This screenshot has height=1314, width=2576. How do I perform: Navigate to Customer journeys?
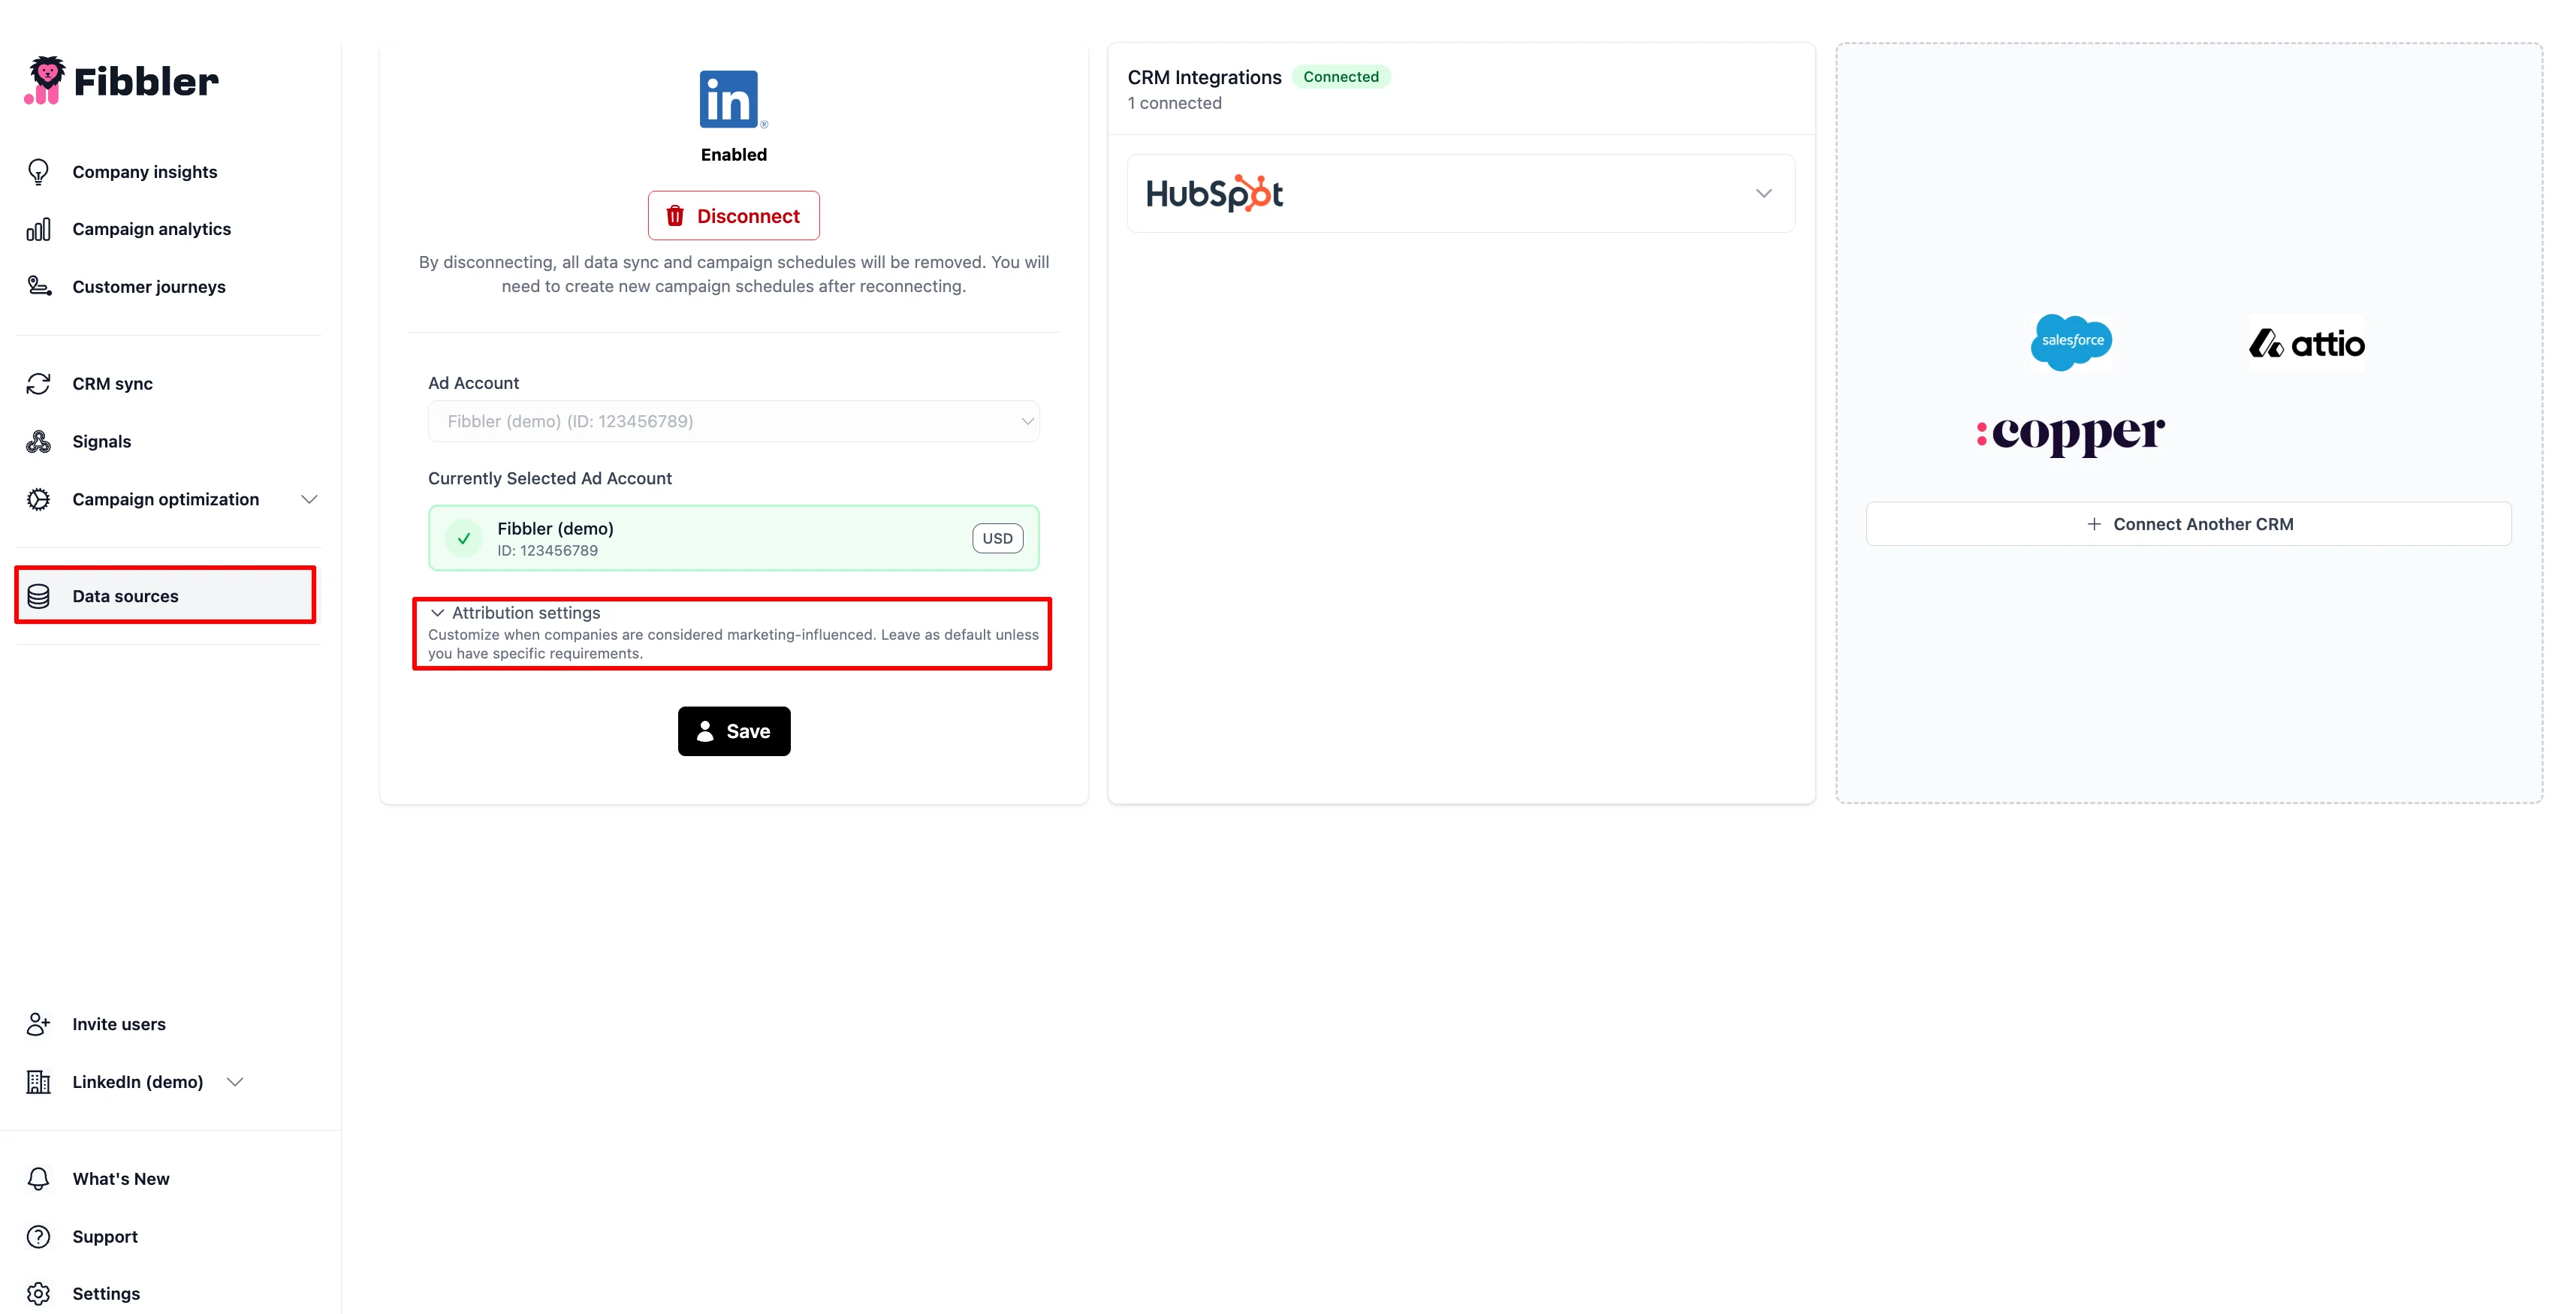(x=148, y=286)
